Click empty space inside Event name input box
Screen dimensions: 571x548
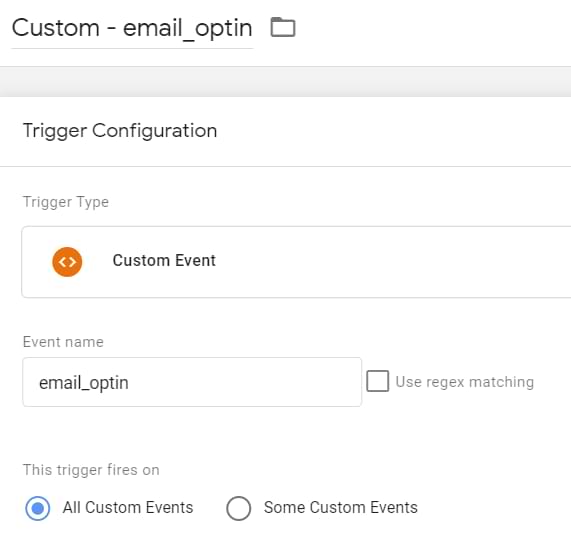[x=244, y=382]
